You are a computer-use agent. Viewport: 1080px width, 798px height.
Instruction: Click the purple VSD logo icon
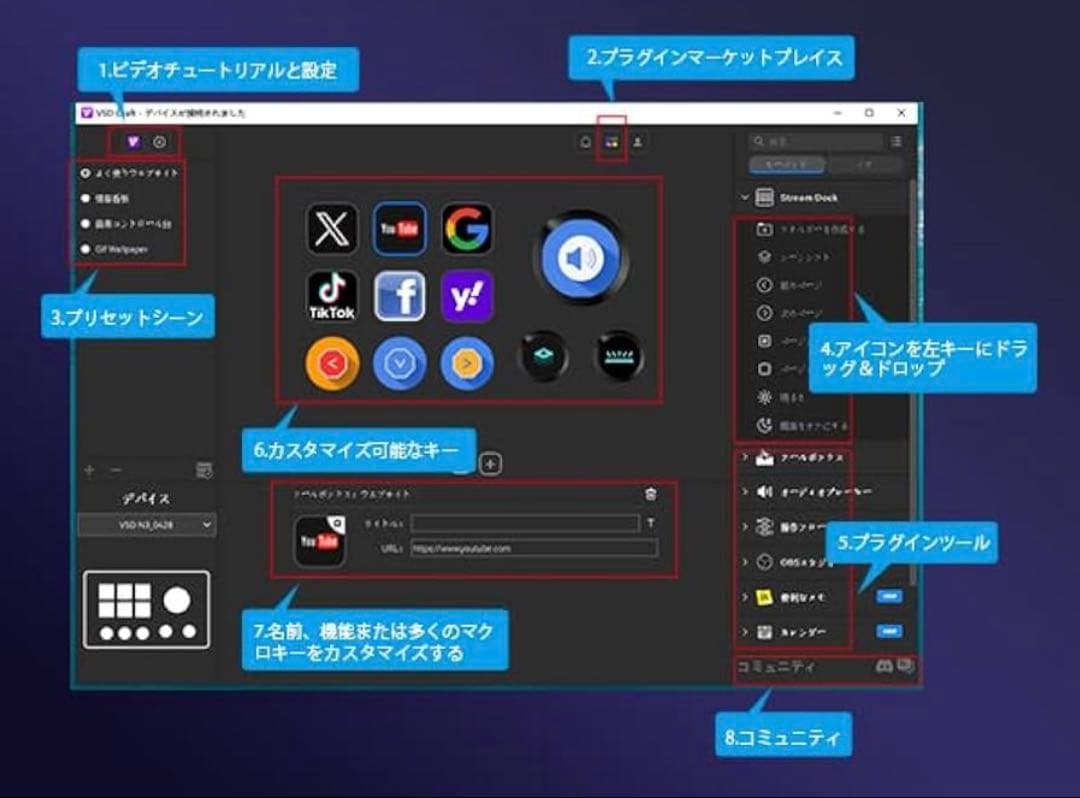134,142
